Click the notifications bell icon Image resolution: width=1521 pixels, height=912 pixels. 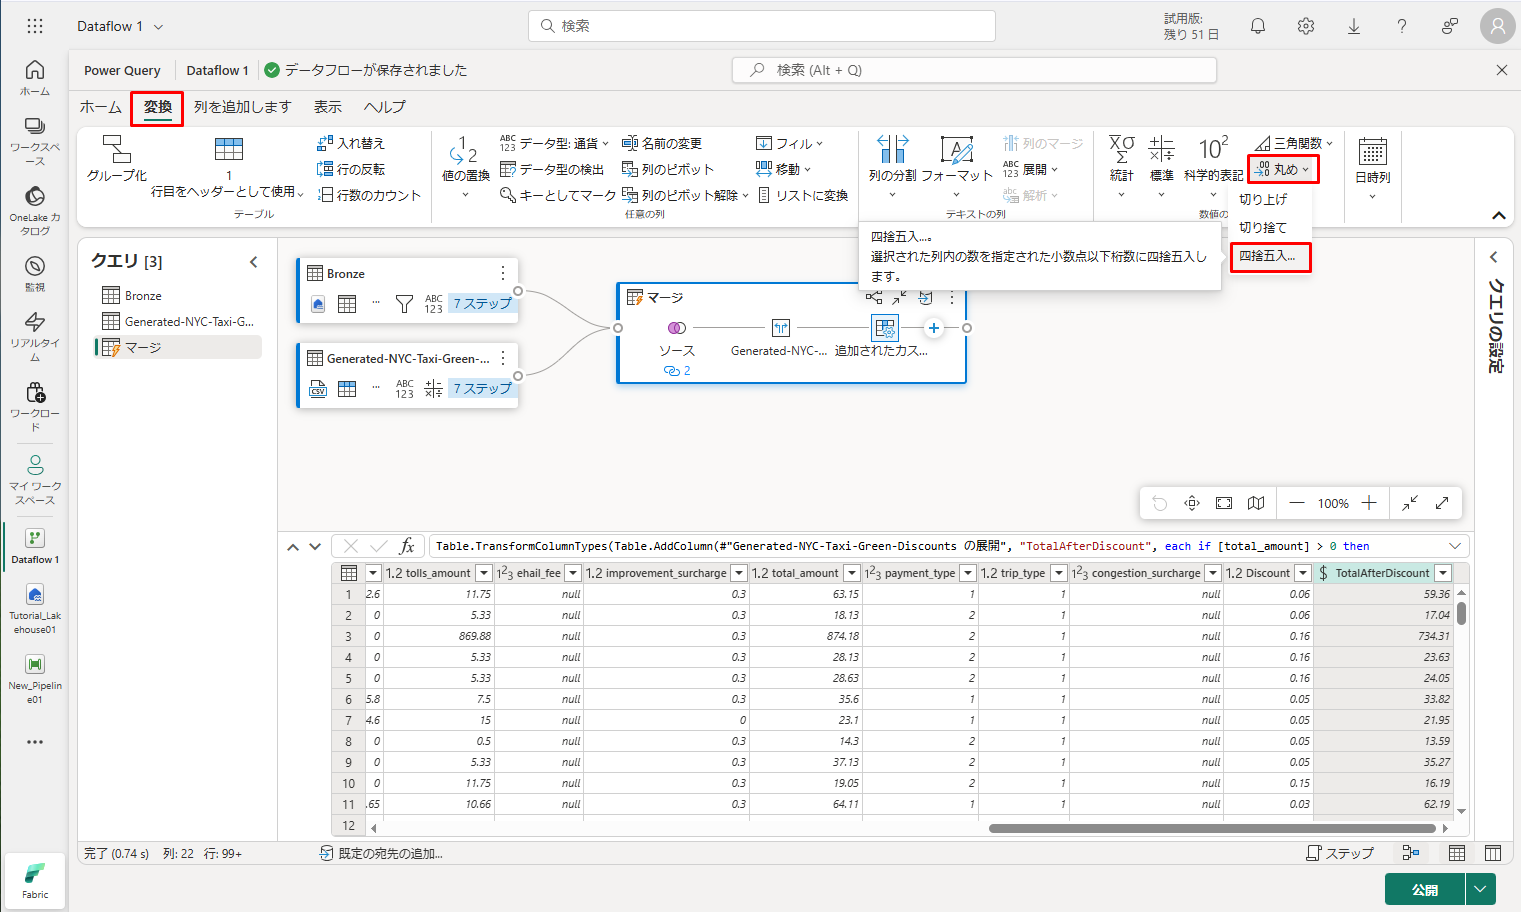point(1258,27)
